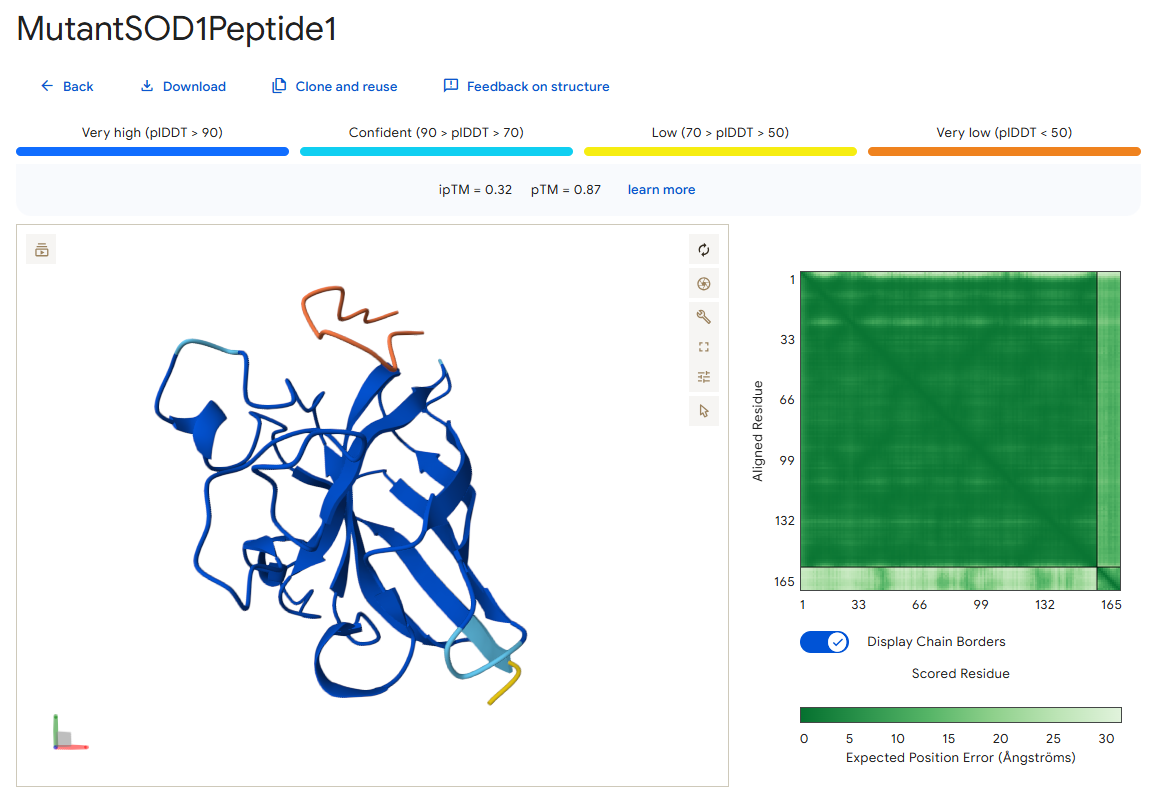Viewport: 1162px width, 802px height.
Task: Click the PAE heatmap plot center
Action: point(960,431)
